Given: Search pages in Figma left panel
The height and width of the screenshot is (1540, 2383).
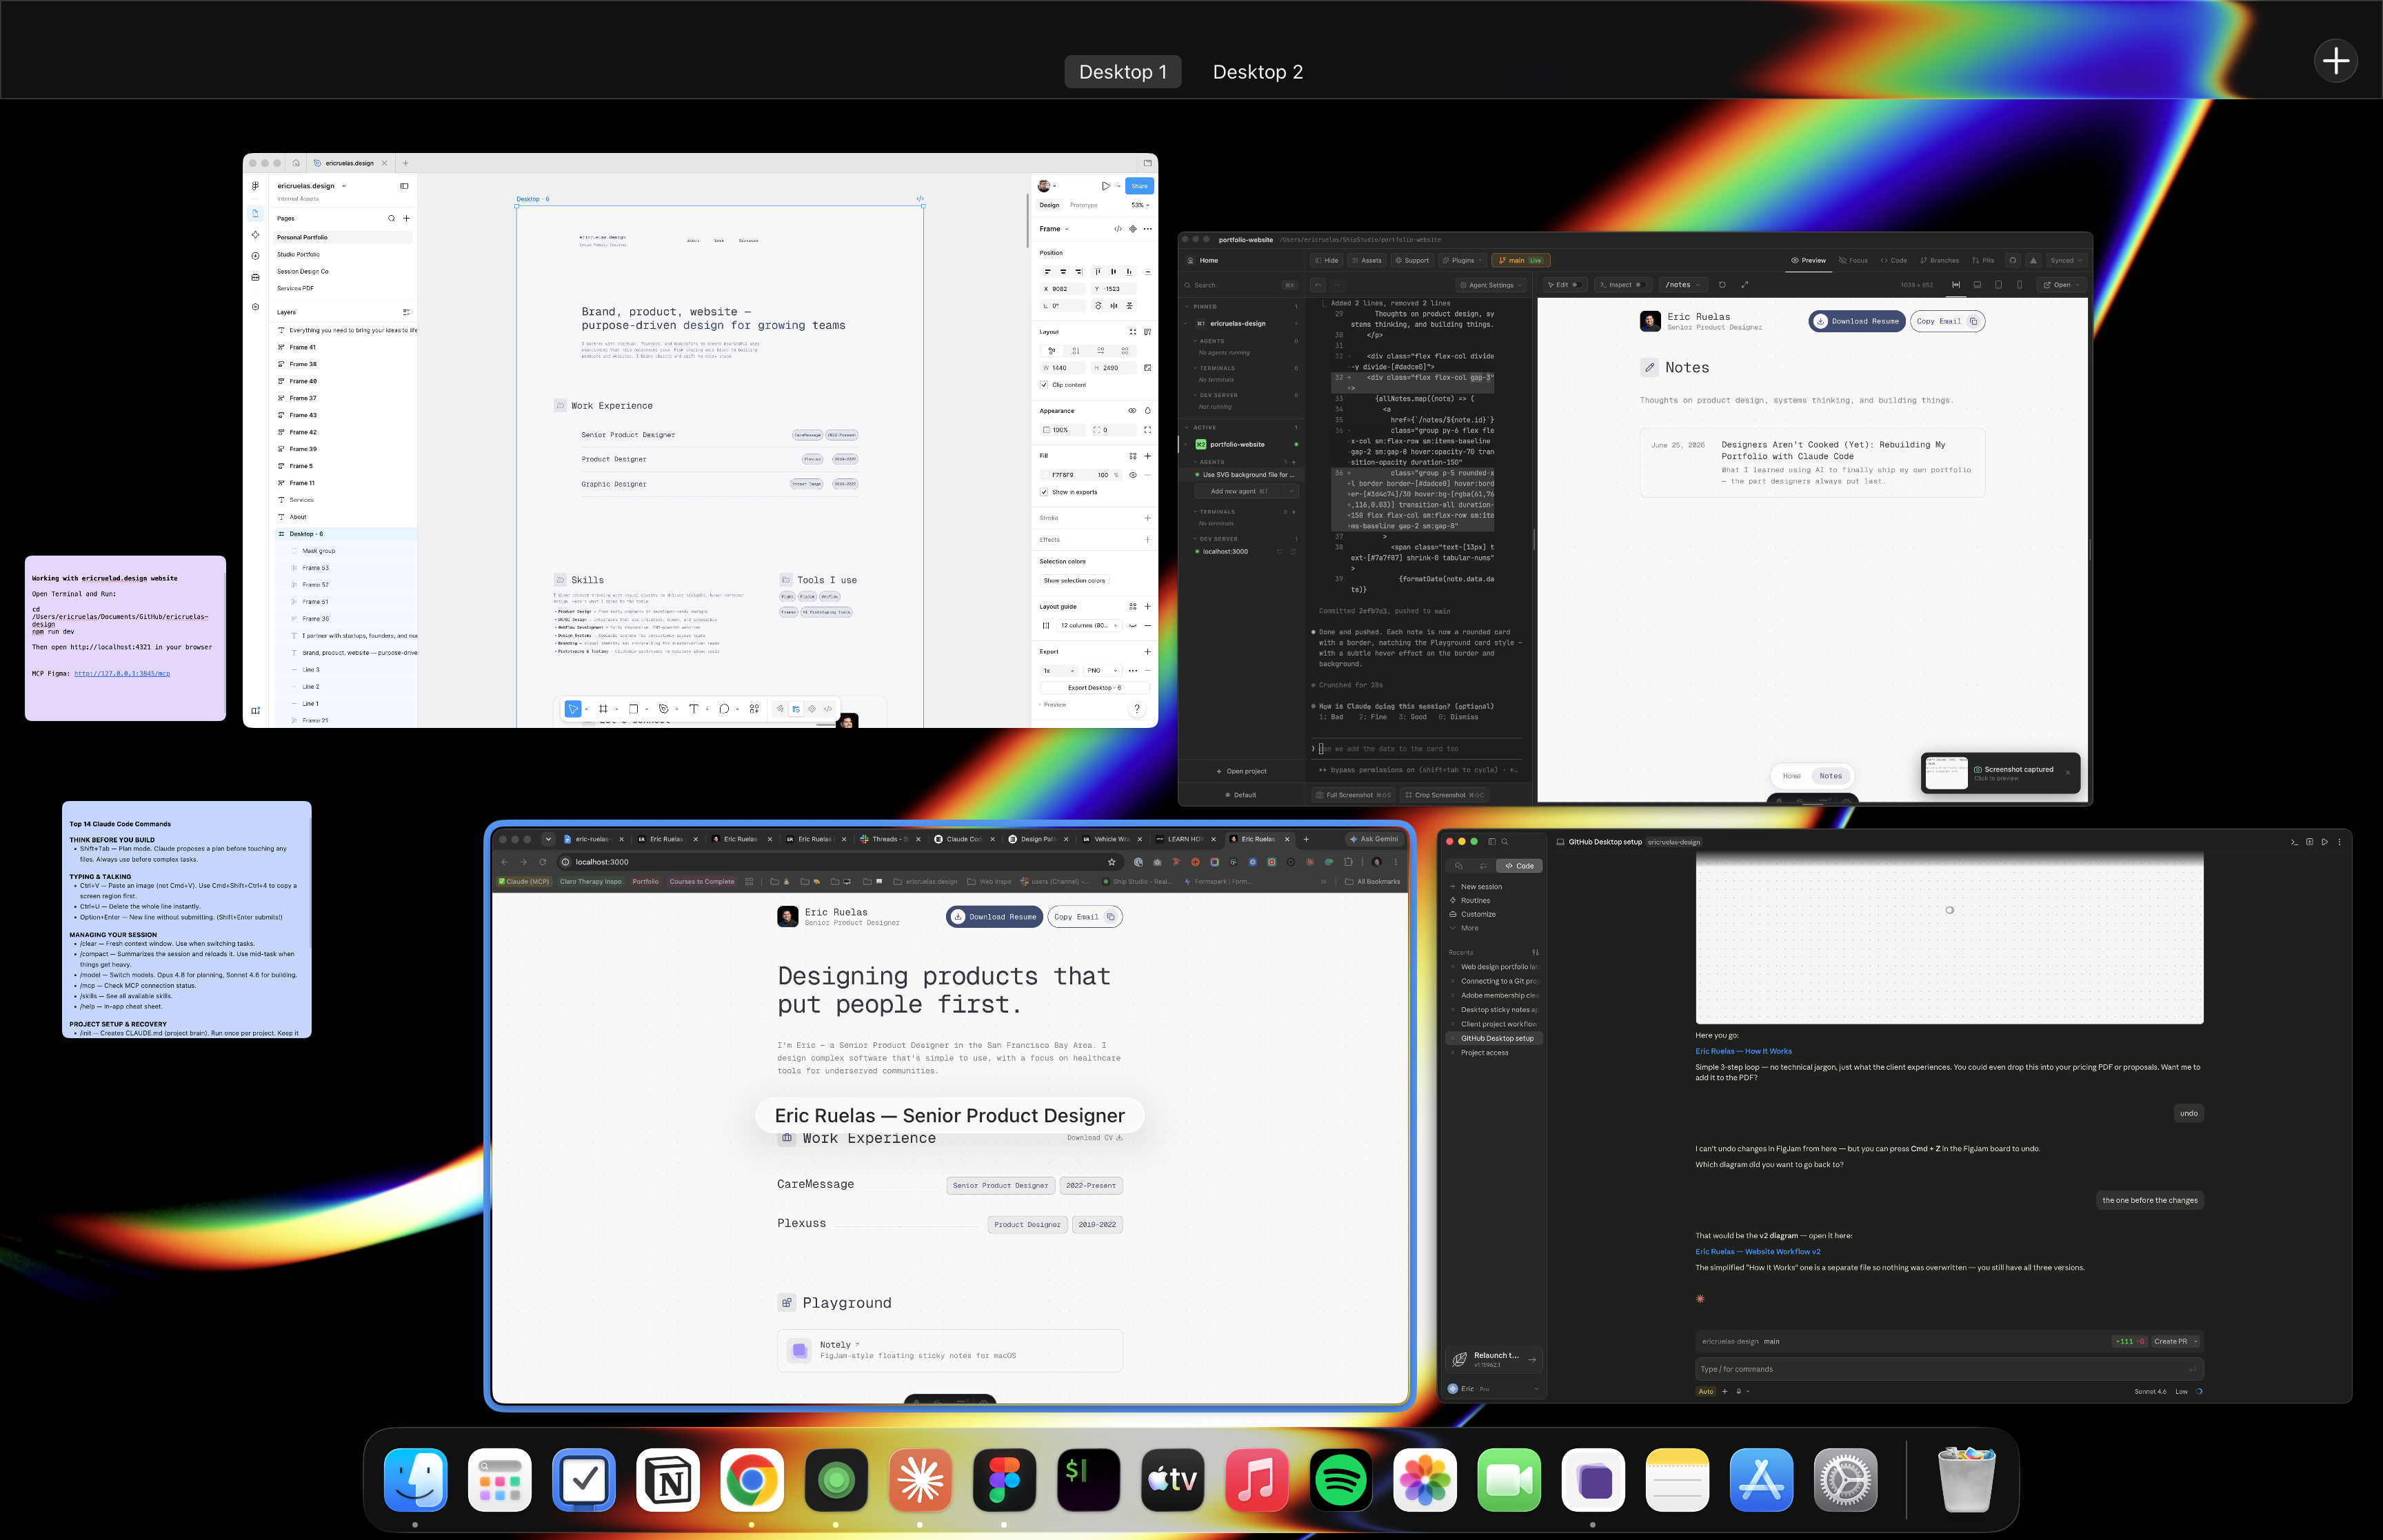Looking at the screenshot, I should pyautogui.click(x=391, y=218).
